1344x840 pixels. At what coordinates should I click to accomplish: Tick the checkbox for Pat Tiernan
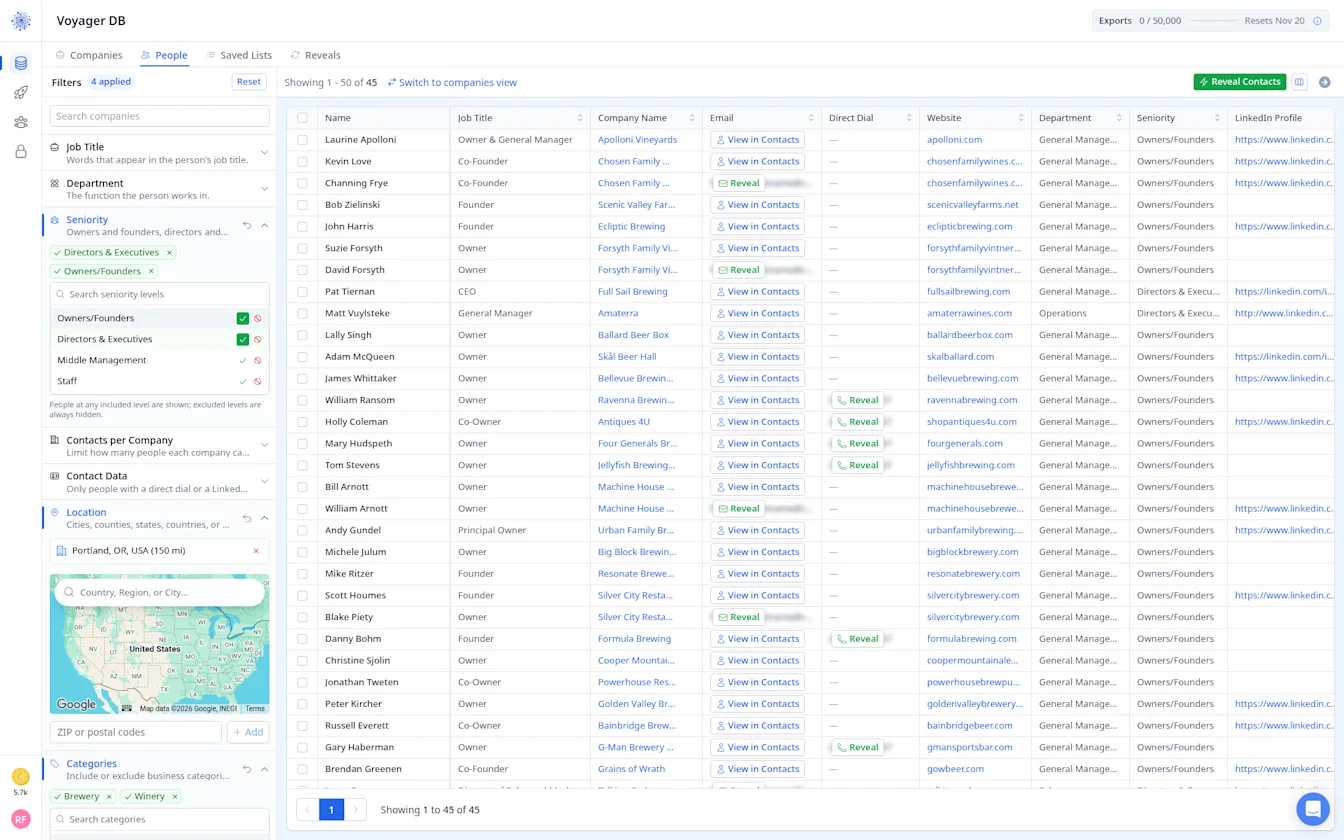[x=302, y=292]
